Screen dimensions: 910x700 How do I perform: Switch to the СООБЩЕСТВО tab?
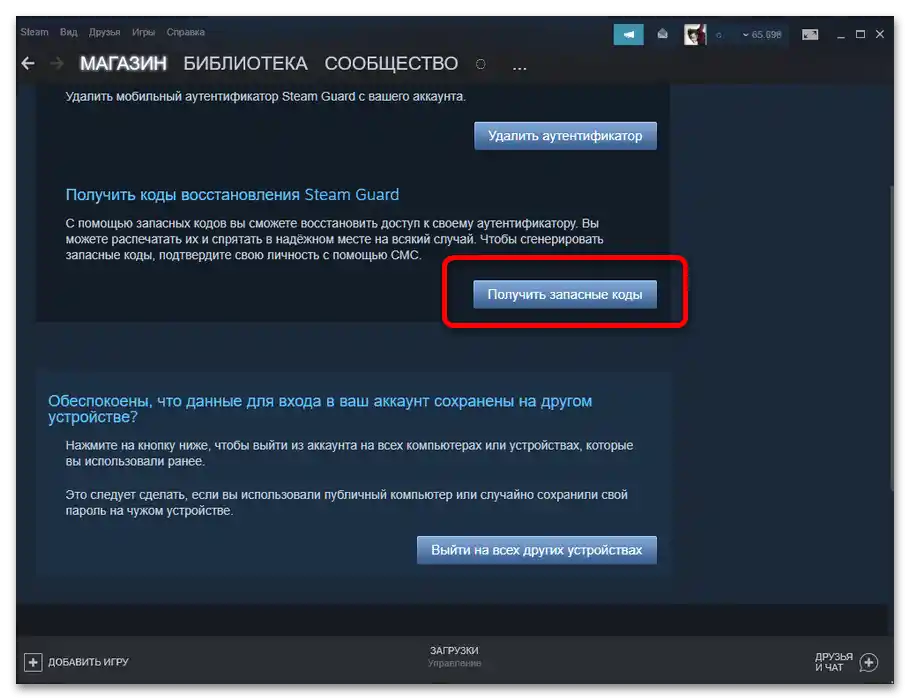[x=391, y=63]
